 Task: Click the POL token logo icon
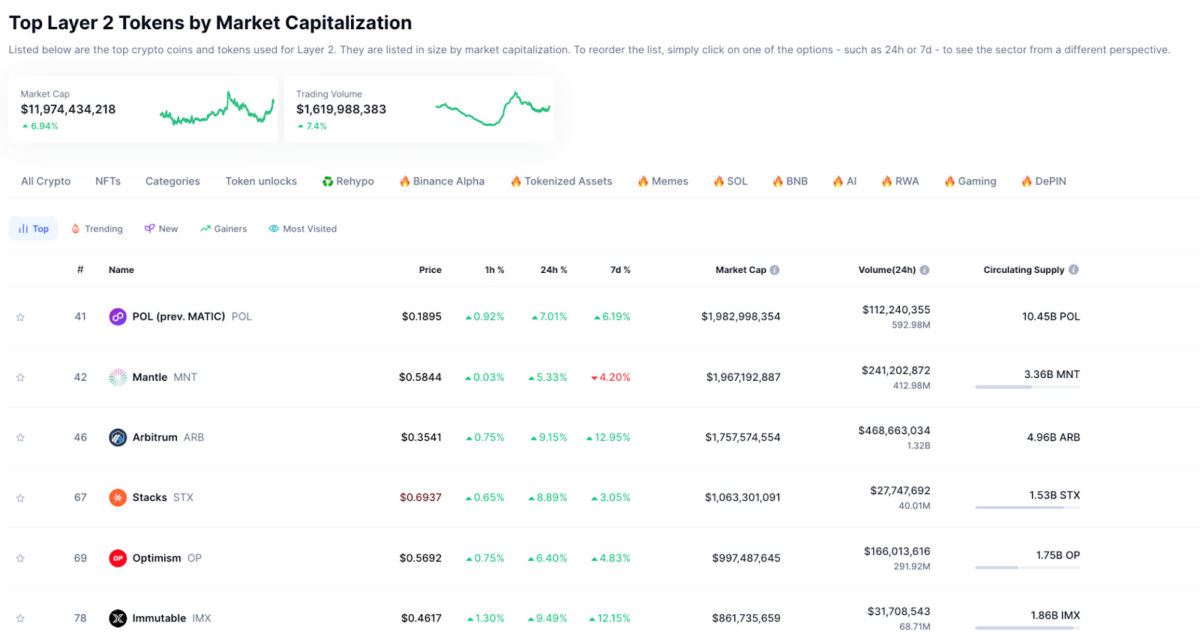tap(118, 317)
